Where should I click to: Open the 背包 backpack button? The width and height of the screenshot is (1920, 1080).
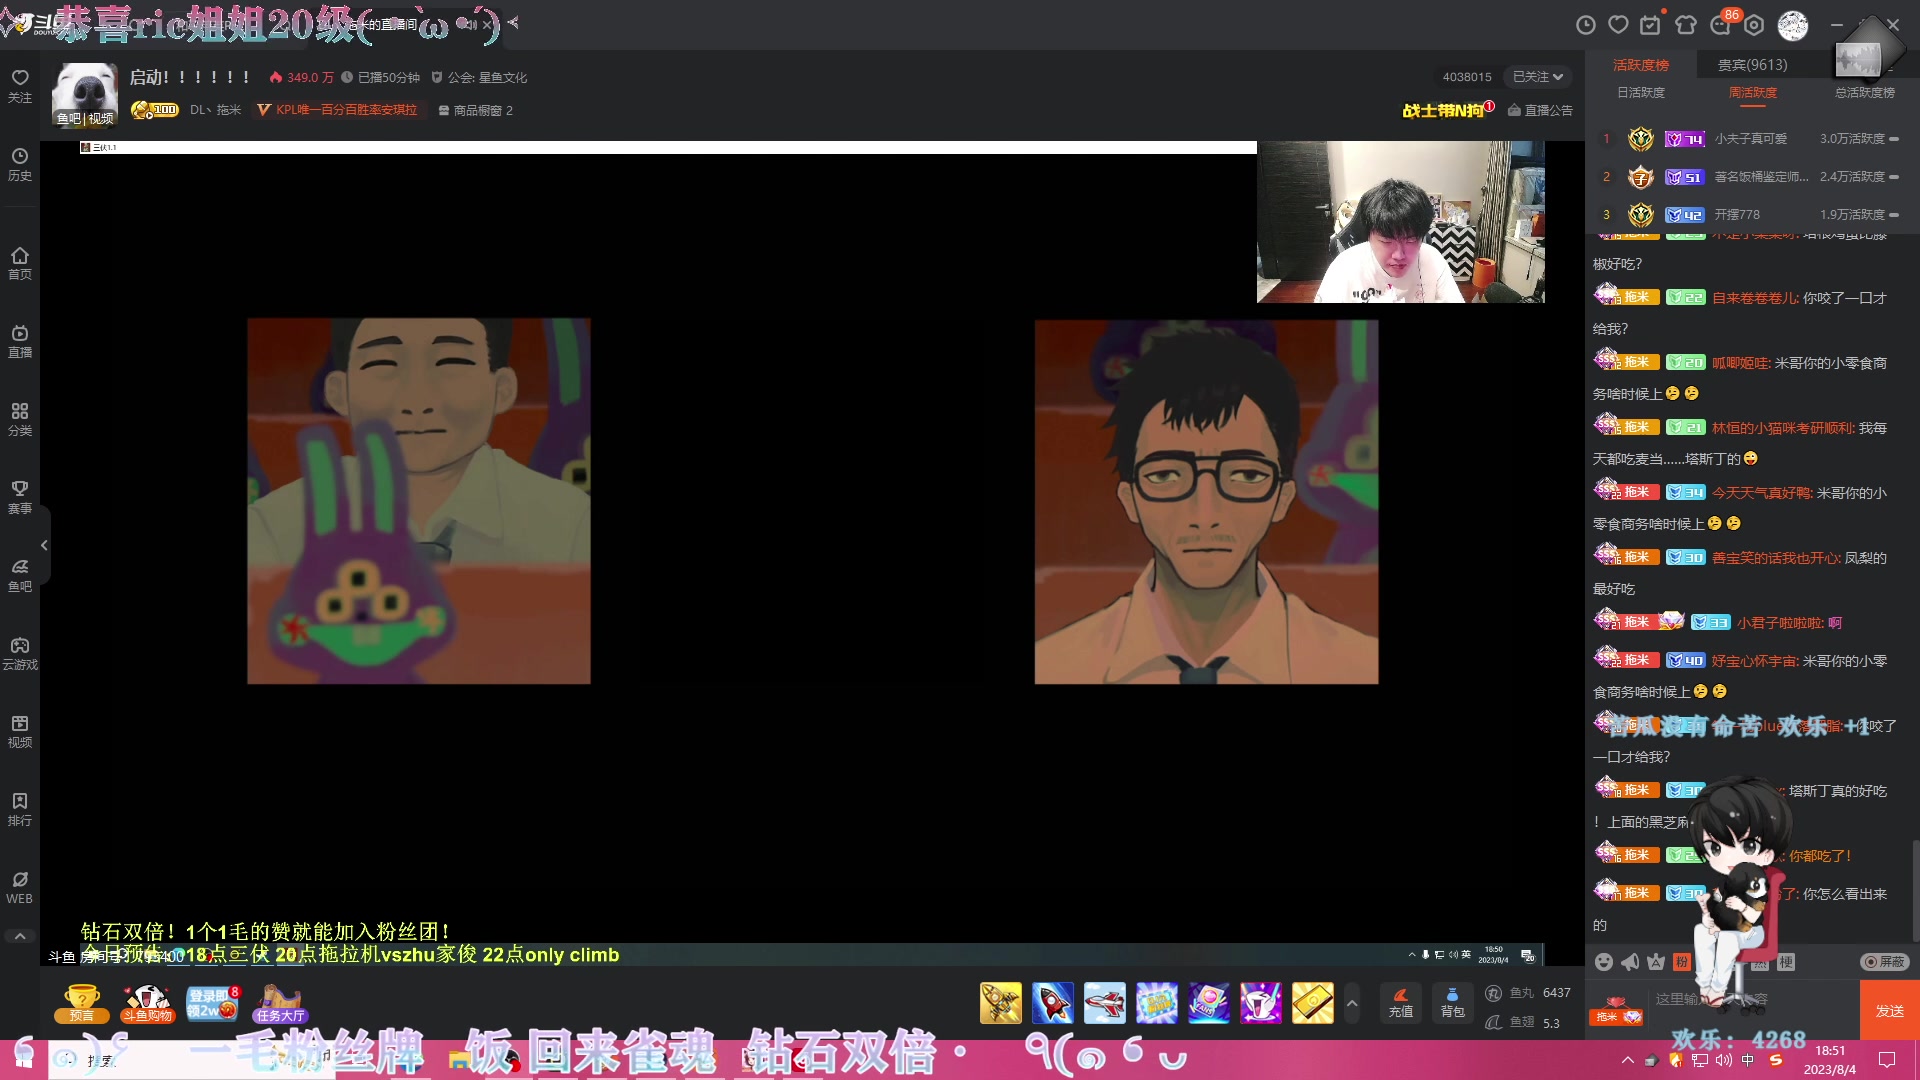pyautogui.click(x=1452, y=1002)
